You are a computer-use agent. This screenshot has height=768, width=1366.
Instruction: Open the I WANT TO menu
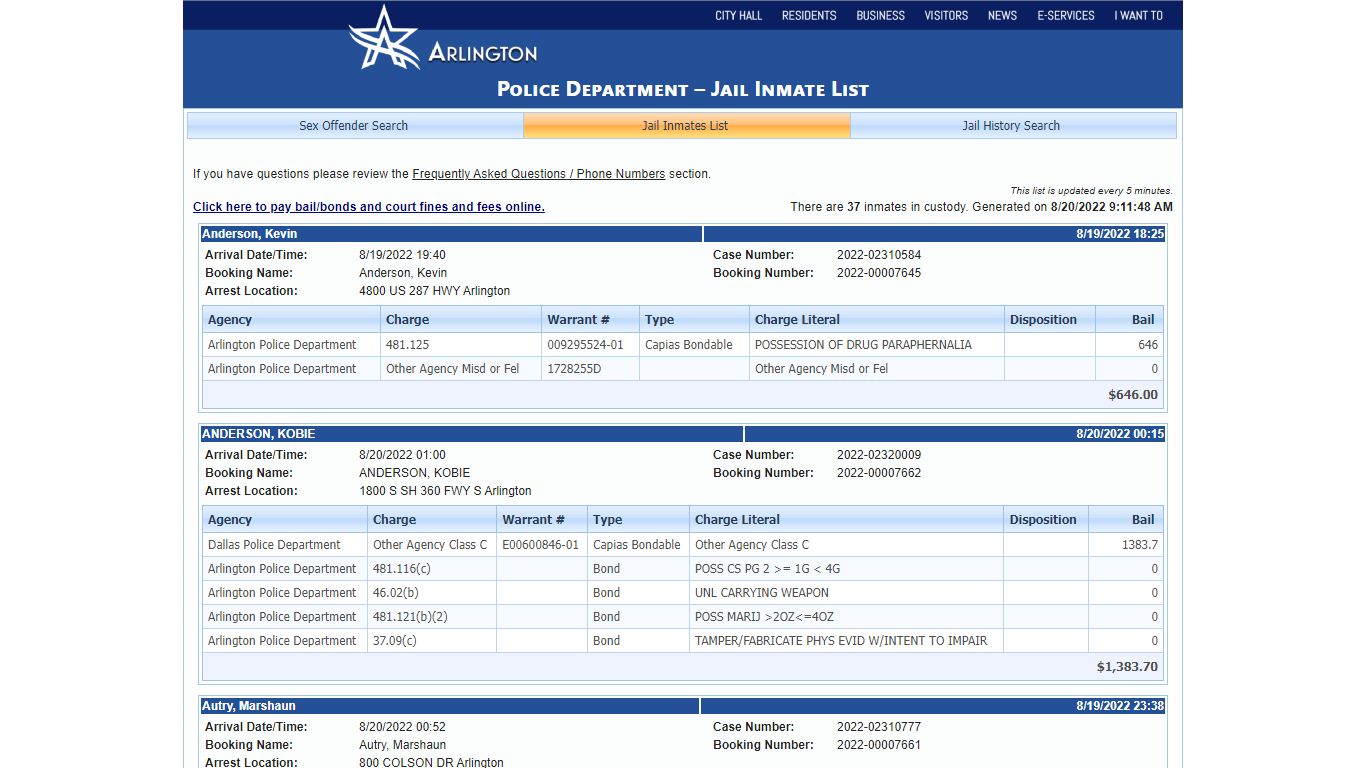(x=1139, y=15)
